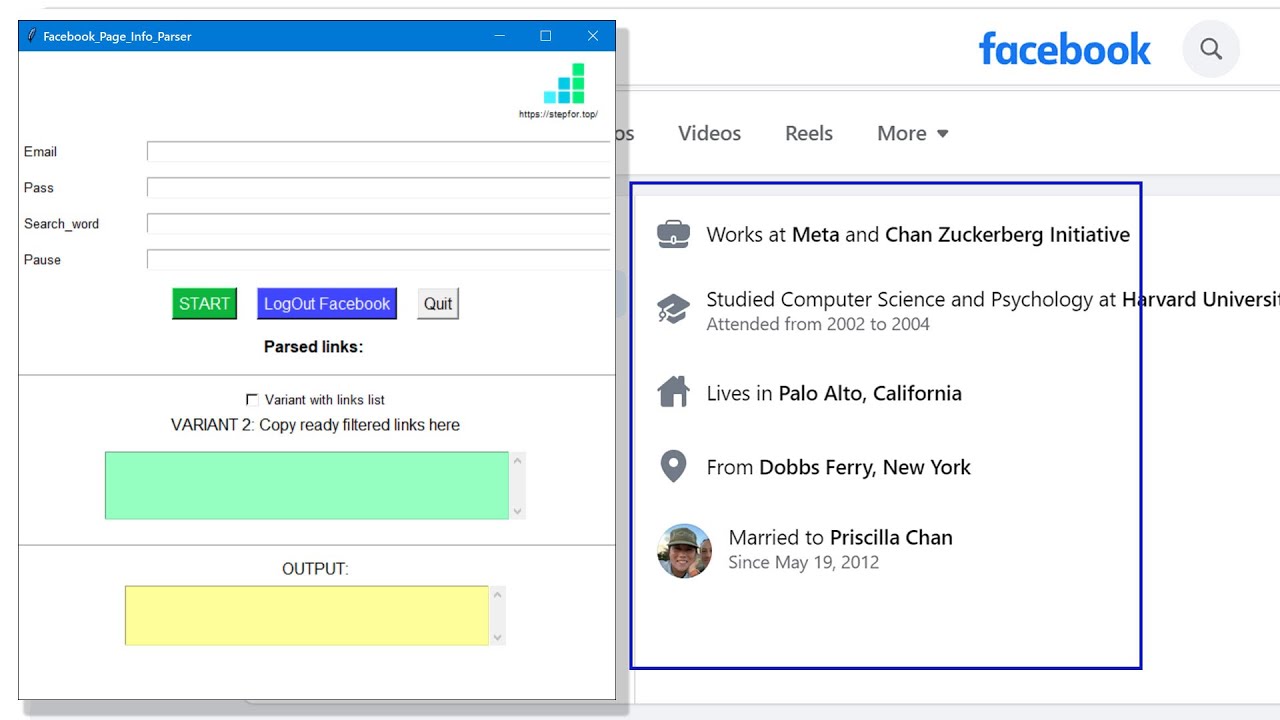Viewport: 1280px width, 720px height.
Task: Enable the Variant with links list checkbox
Action: [x=252, y=400]
